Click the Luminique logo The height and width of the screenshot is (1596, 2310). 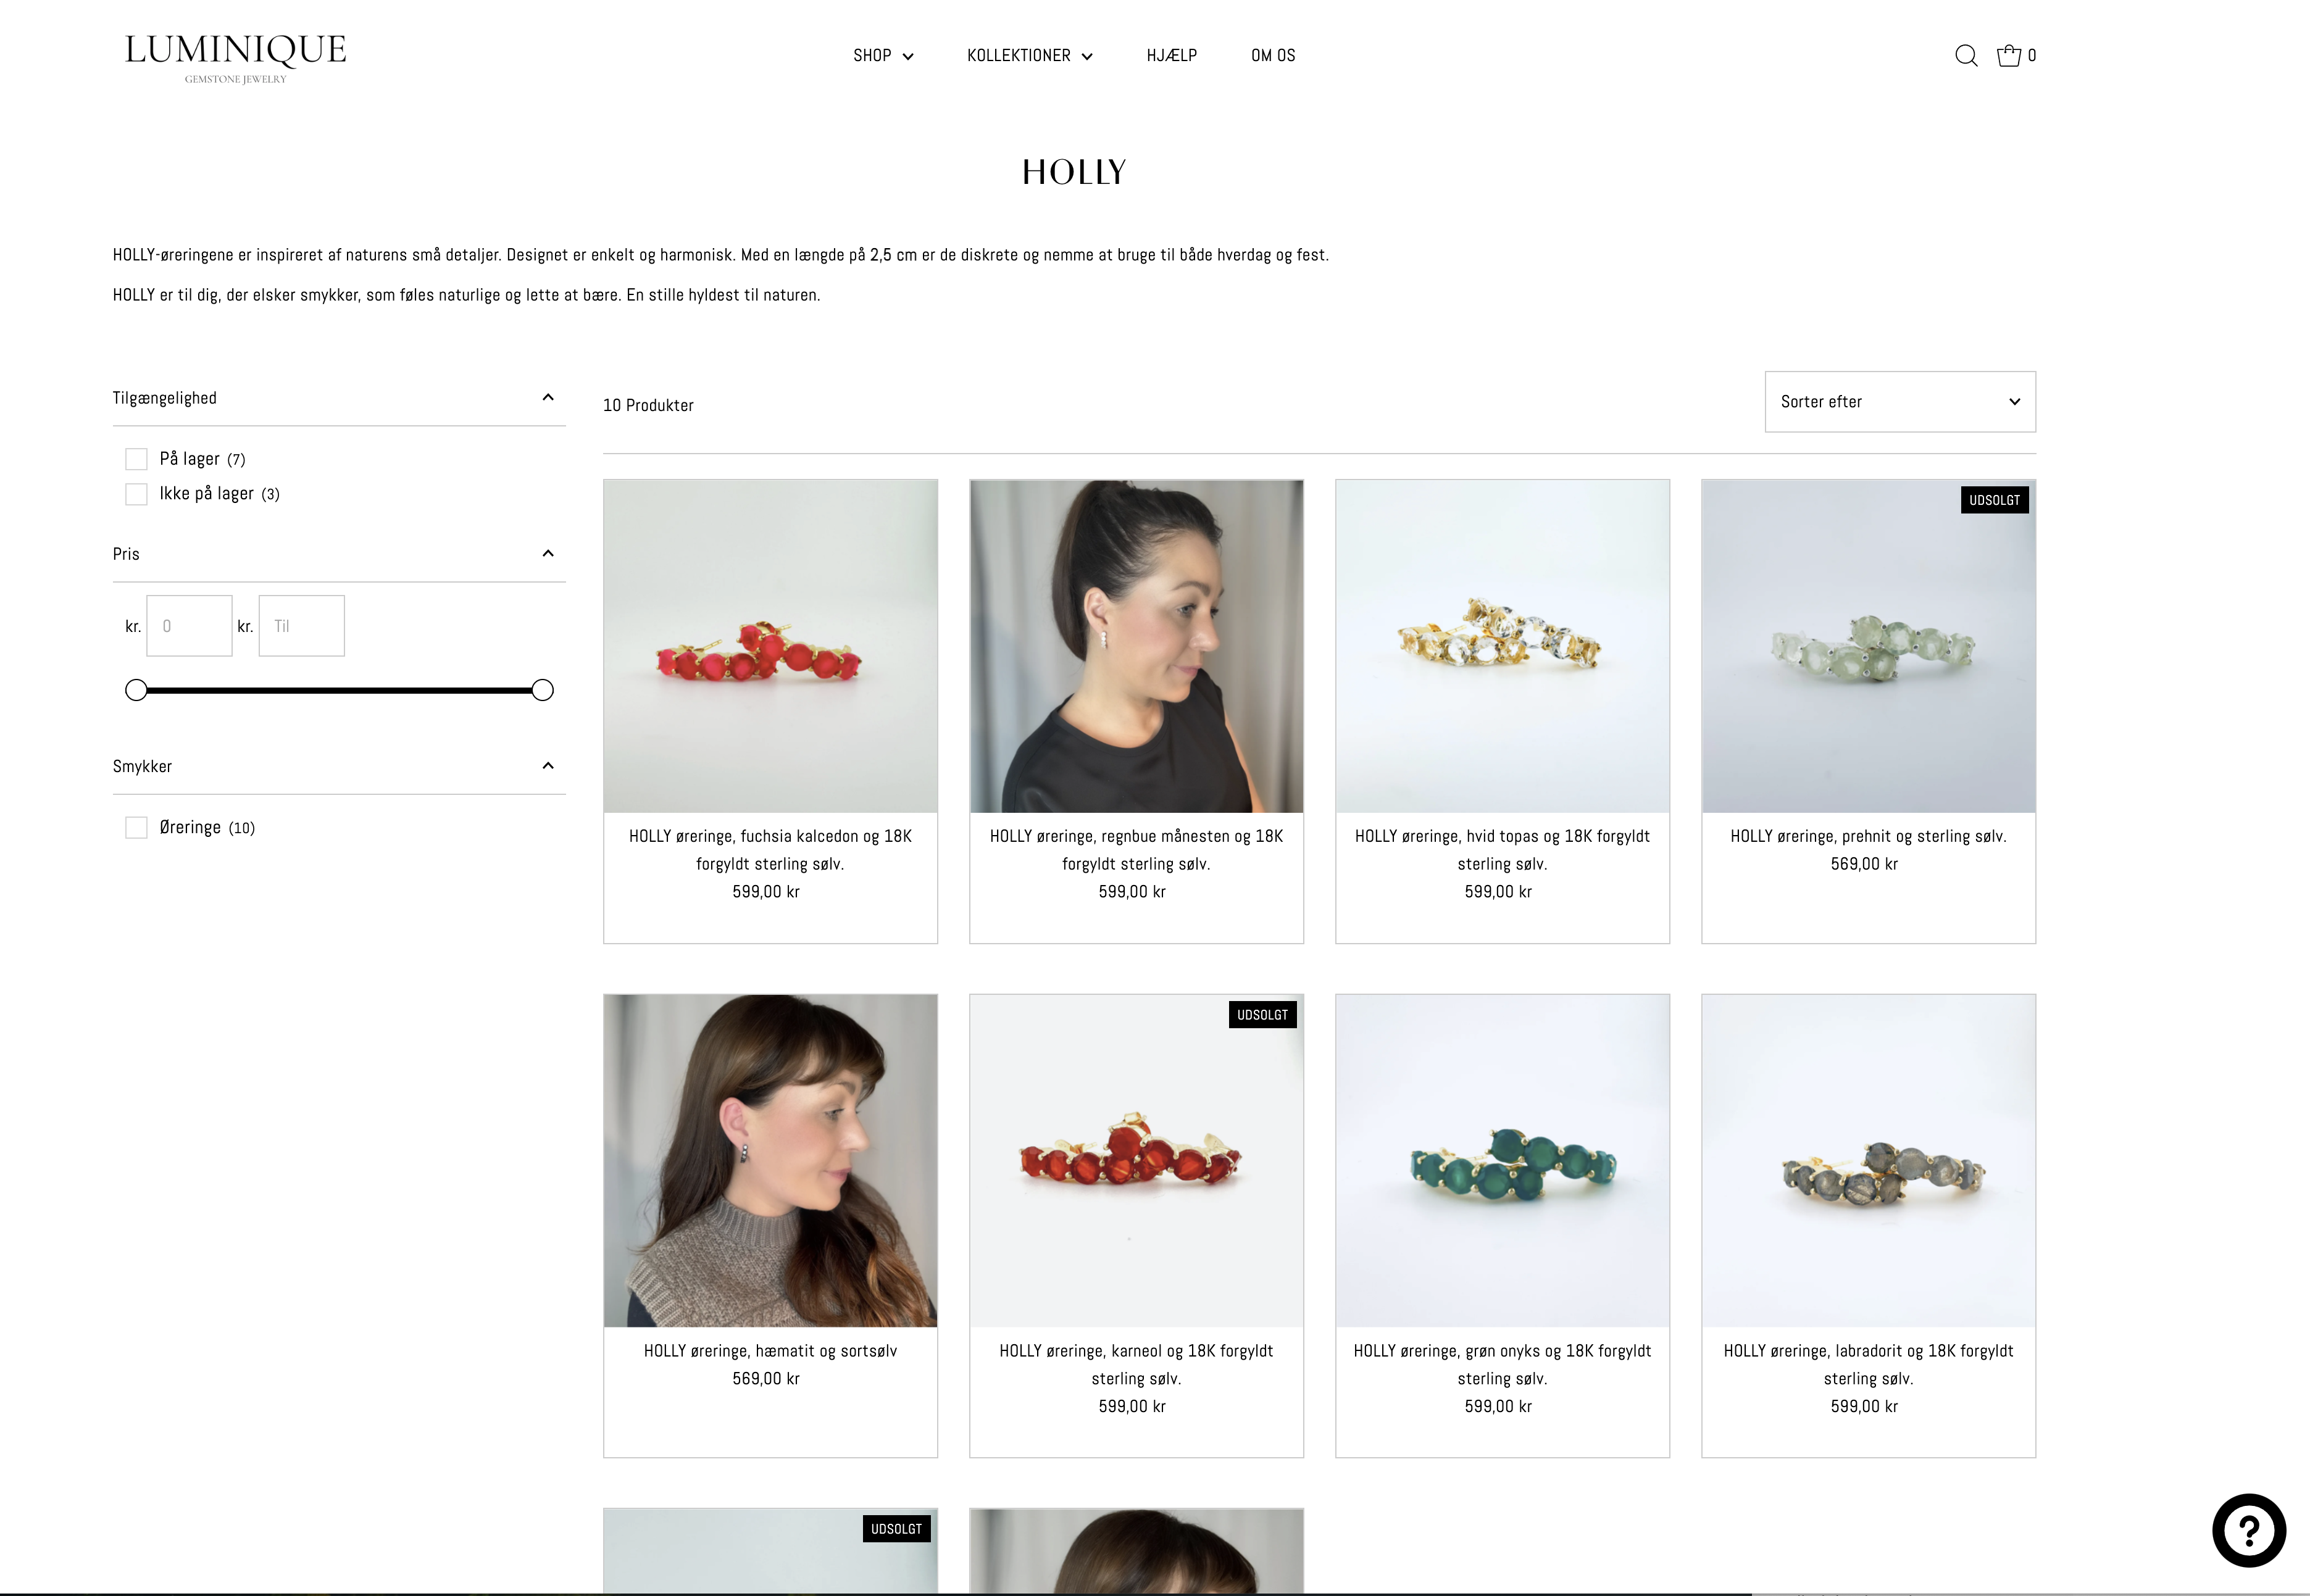(x=235, y=58)
